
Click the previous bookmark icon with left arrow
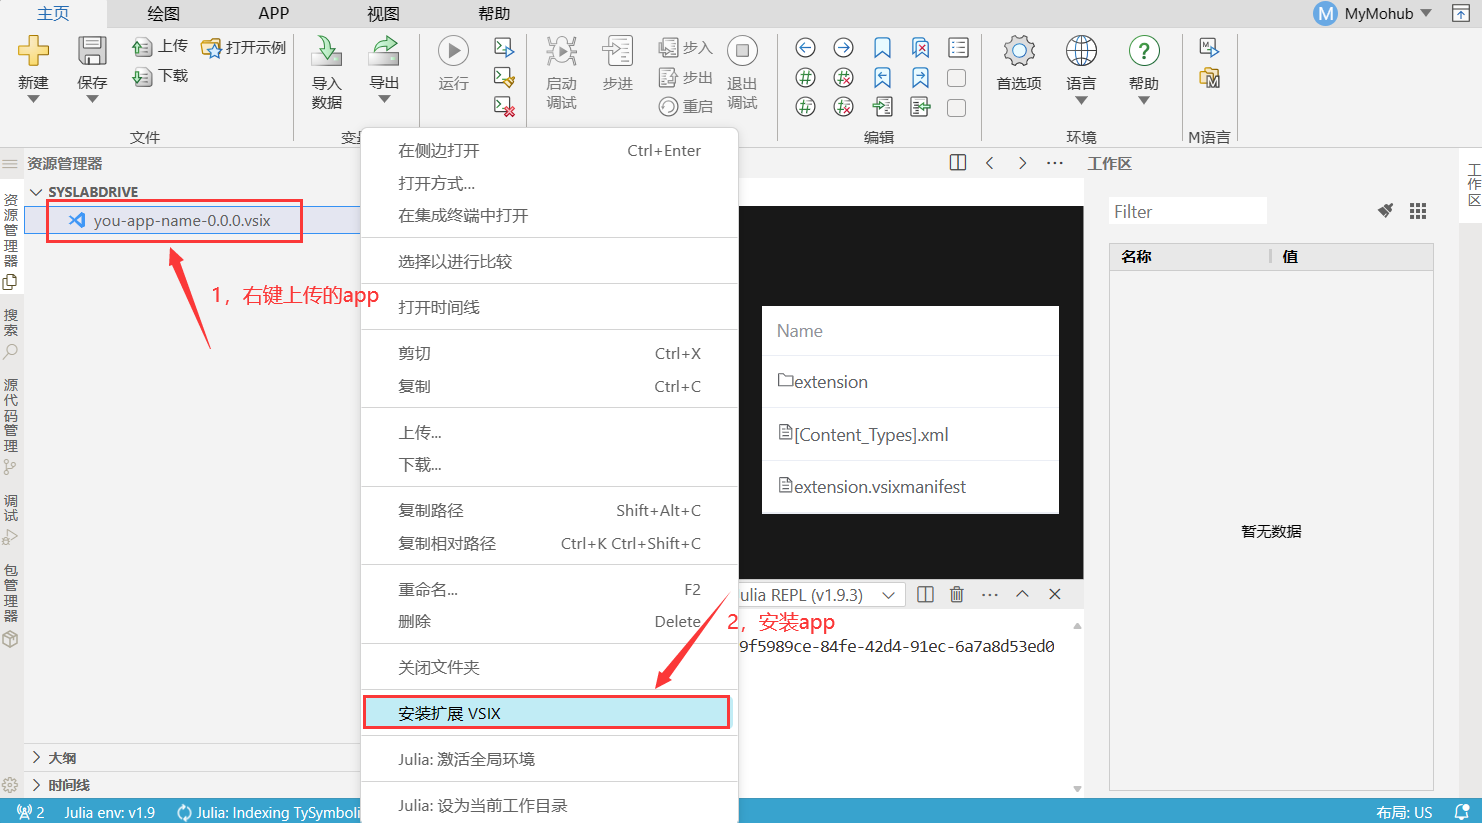click(882, 78)
